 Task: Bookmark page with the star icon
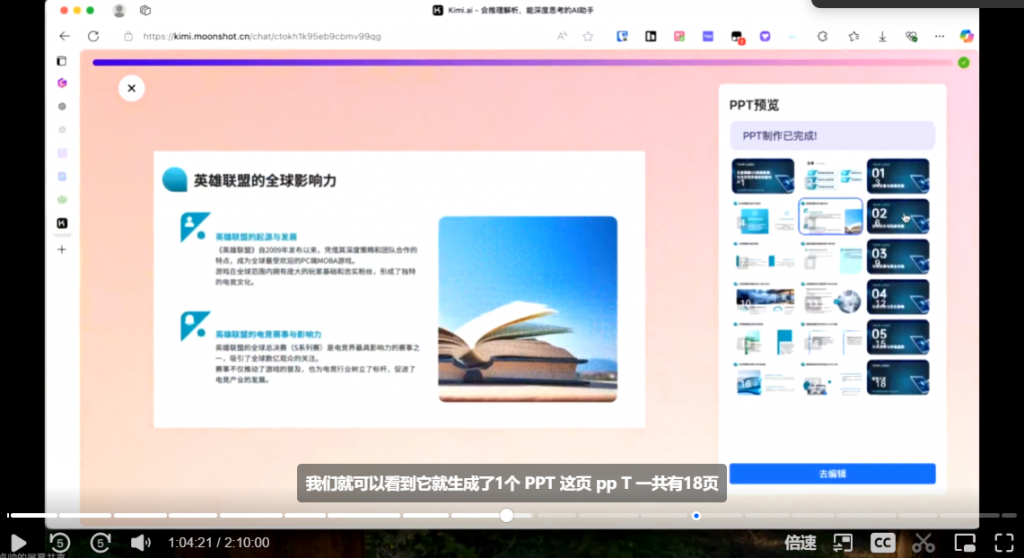(588, 36)
